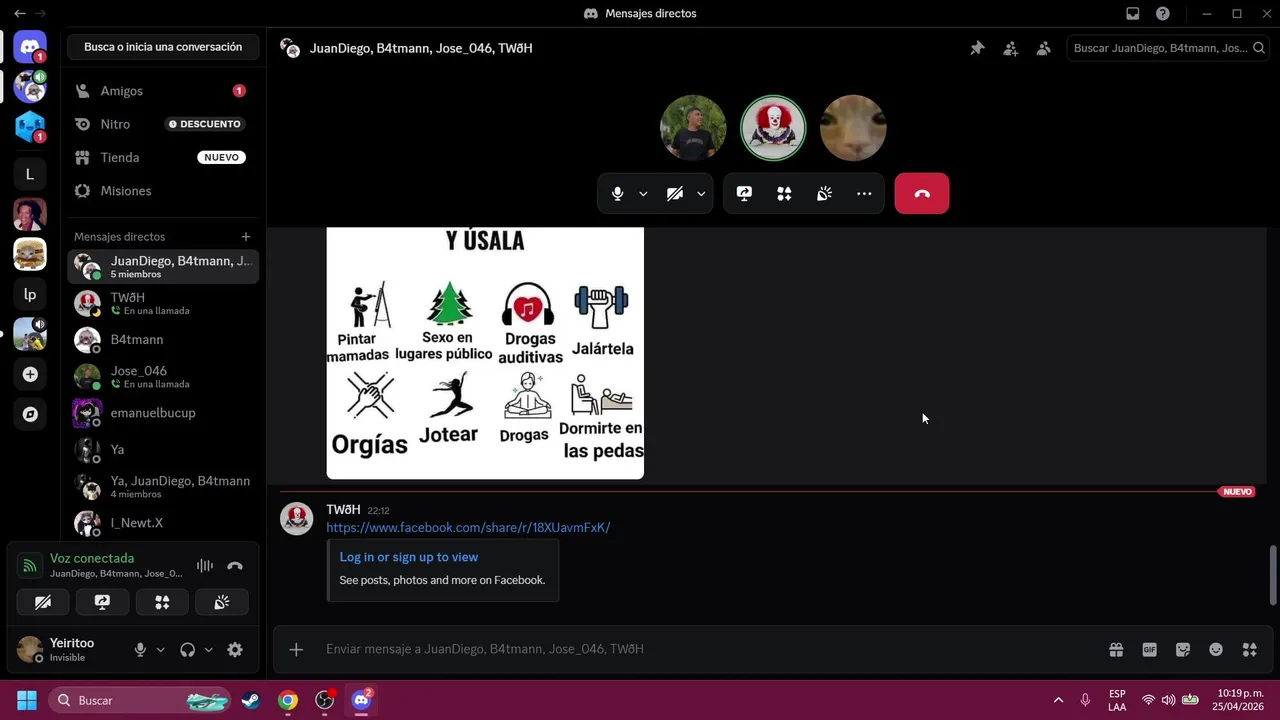The width and height of the screenshot is (1280, 720).
Task: Open the burger avatar server
Action: tap(30, 254)
